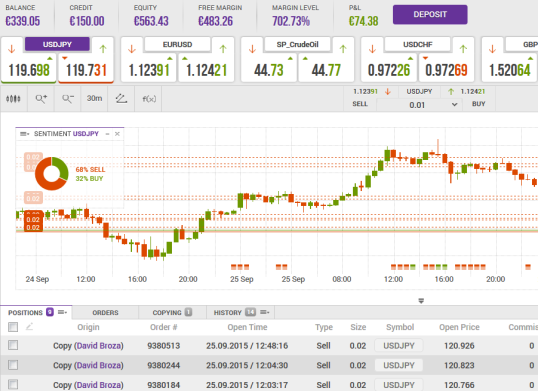Change the 30m chart timeframe
538x391 pixels.
pos(94,98)
